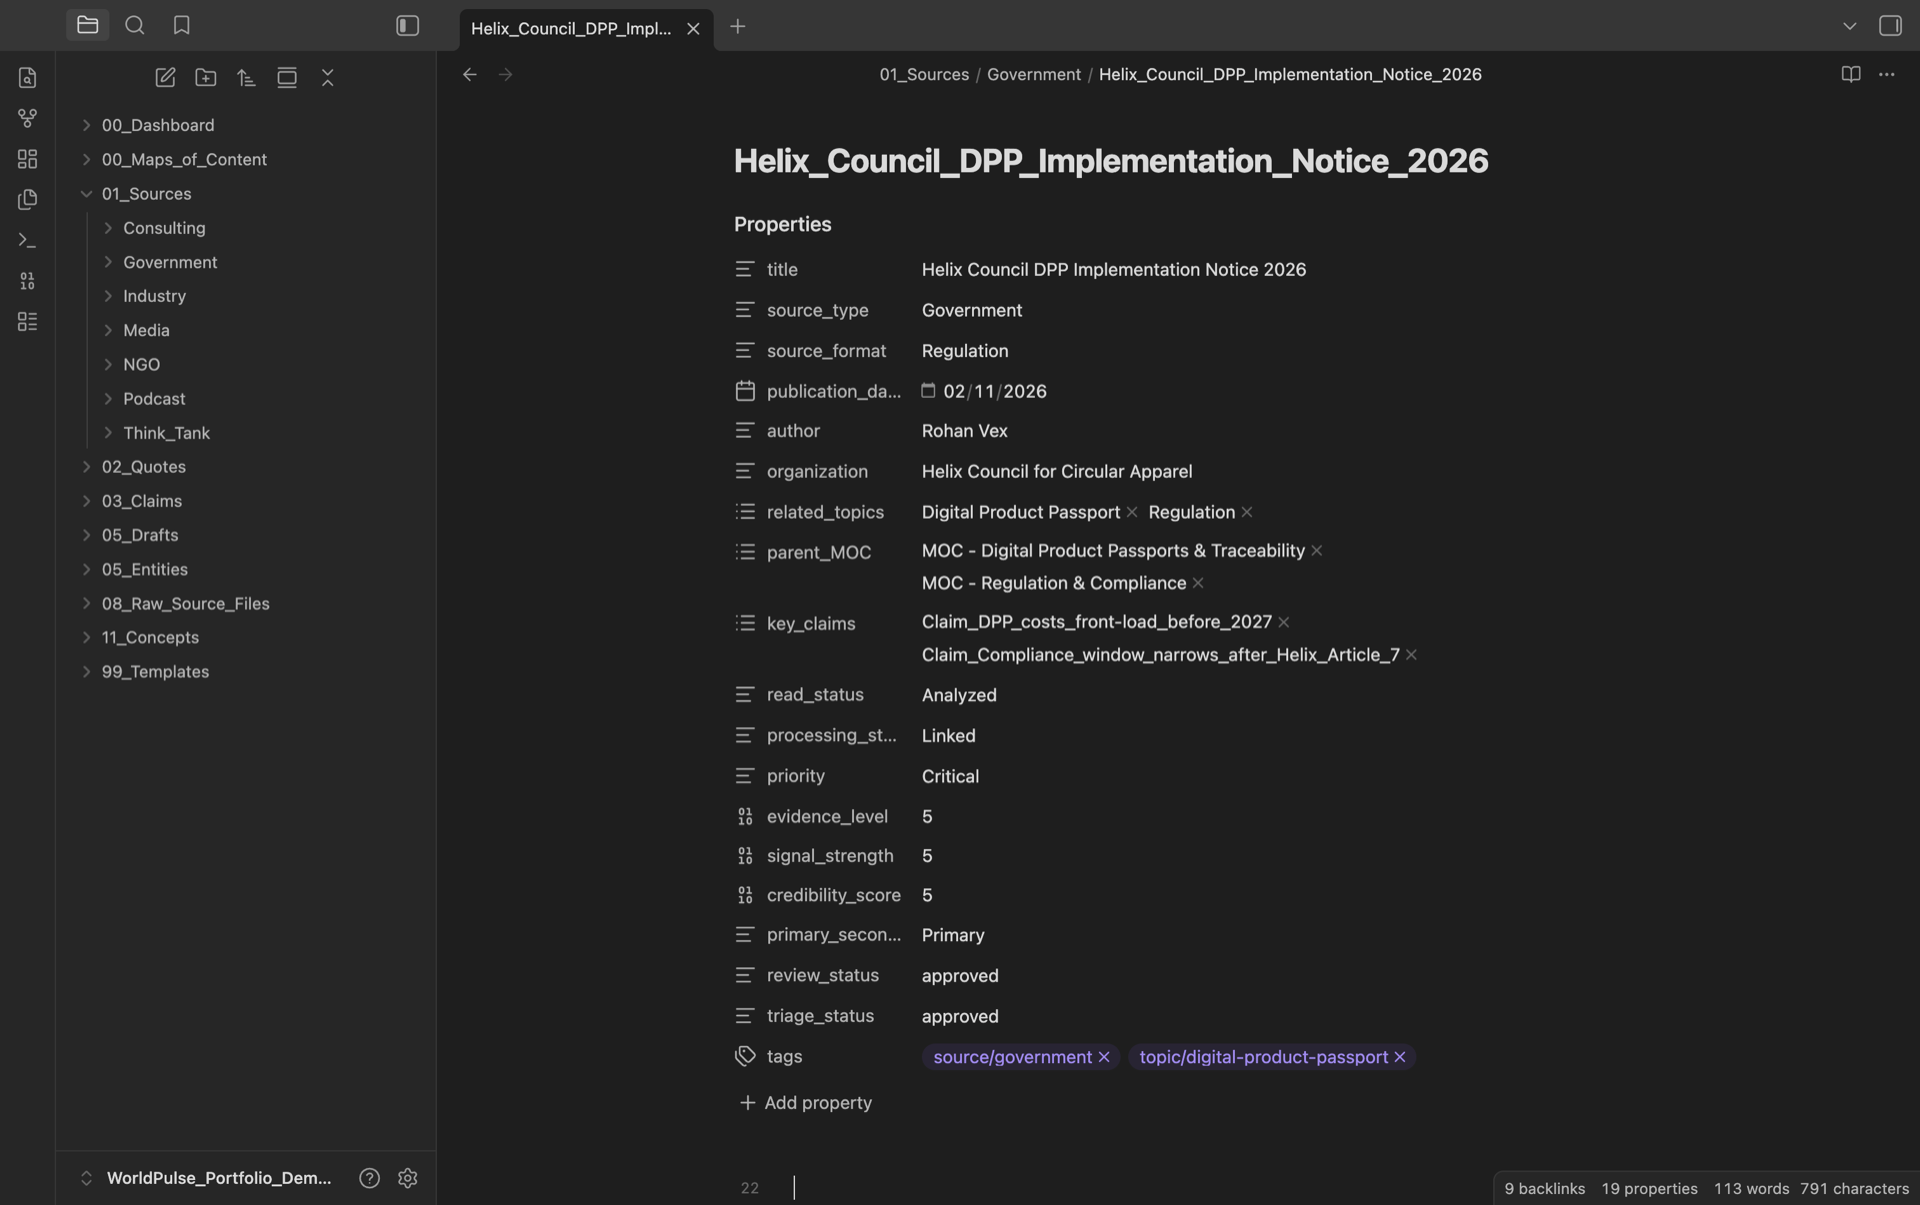The image size is (1920, 1205).
Task: Remove Digital Product Passport from related_topics
Action: click(x=1132, y=512)
